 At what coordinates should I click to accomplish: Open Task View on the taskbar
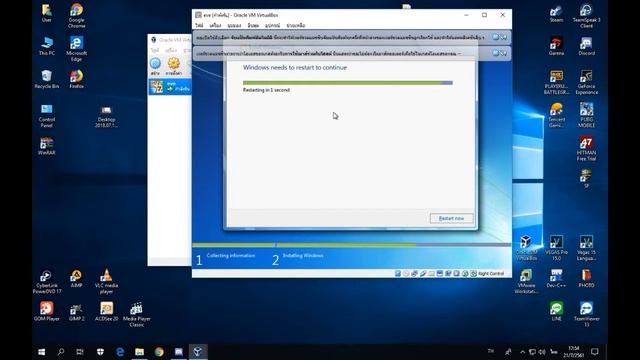(80, 351)
